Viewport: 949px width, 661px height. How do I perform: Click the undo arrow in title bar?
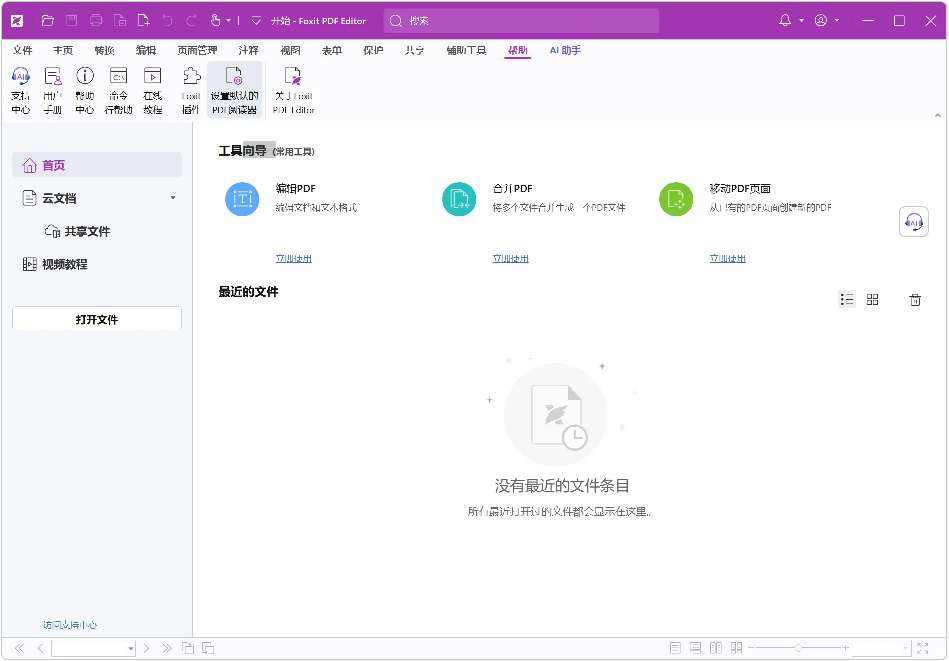168,21
